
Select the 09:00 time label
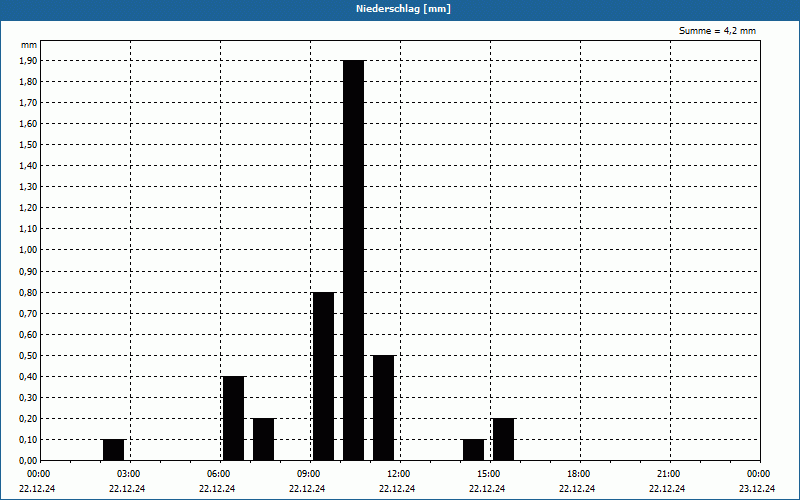click(x=309, y=474)
